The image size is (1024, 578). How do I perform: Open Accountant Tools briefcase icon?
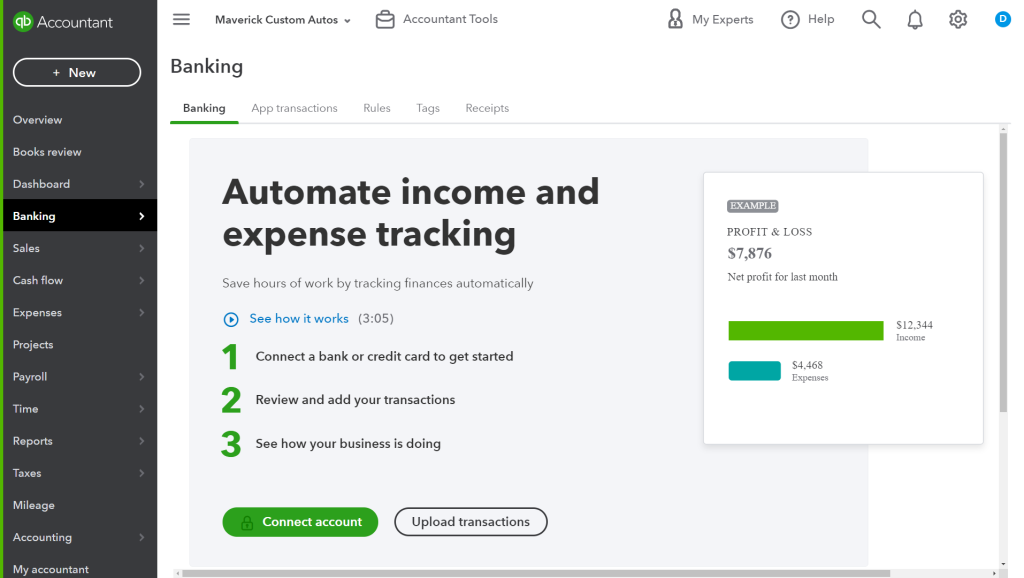tap(385, 20)
